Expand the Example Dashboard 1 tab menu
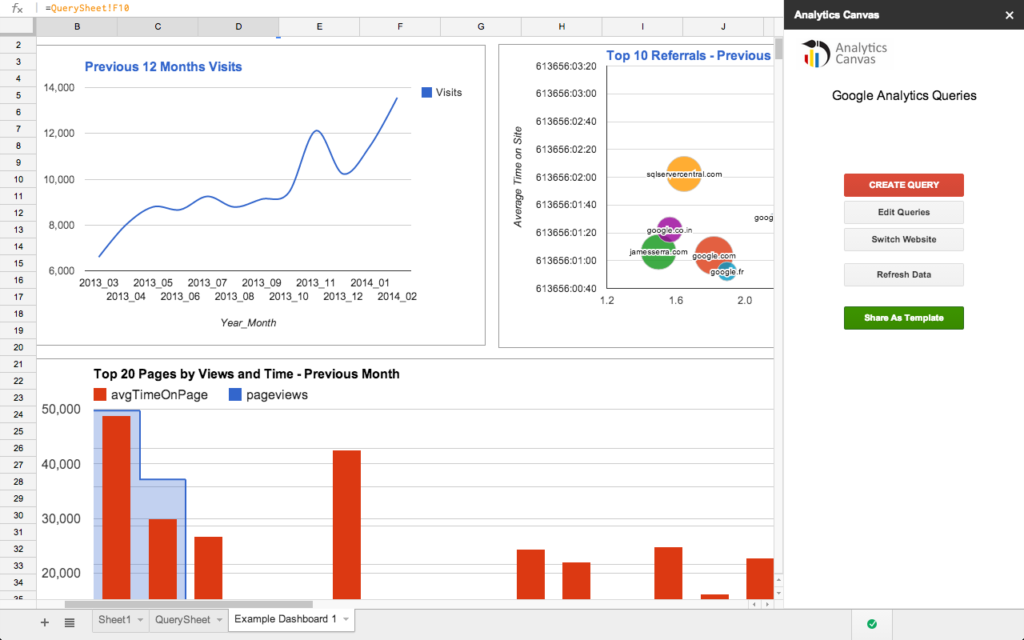Viewport: 1024px width, 640px height. [346, 619]
